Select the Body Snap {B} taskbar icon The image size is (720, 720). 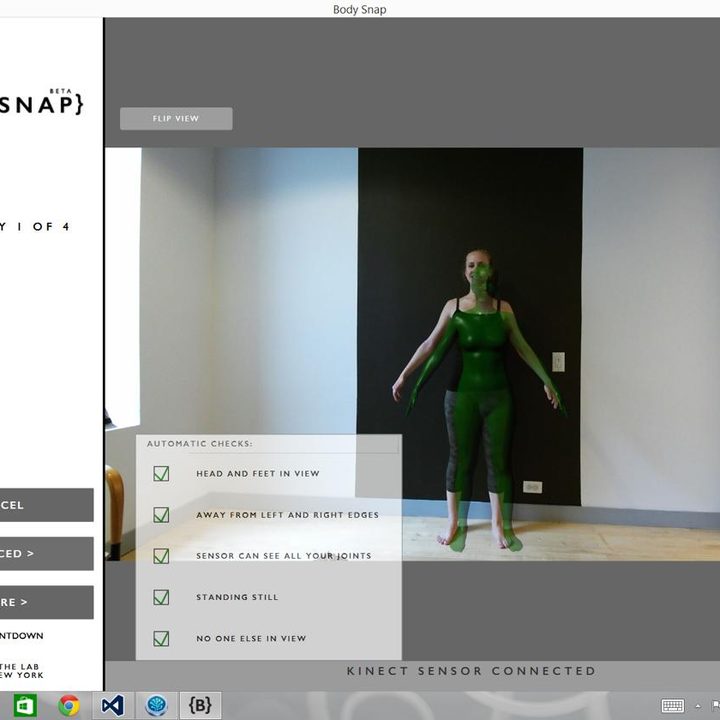click(200, 705)
